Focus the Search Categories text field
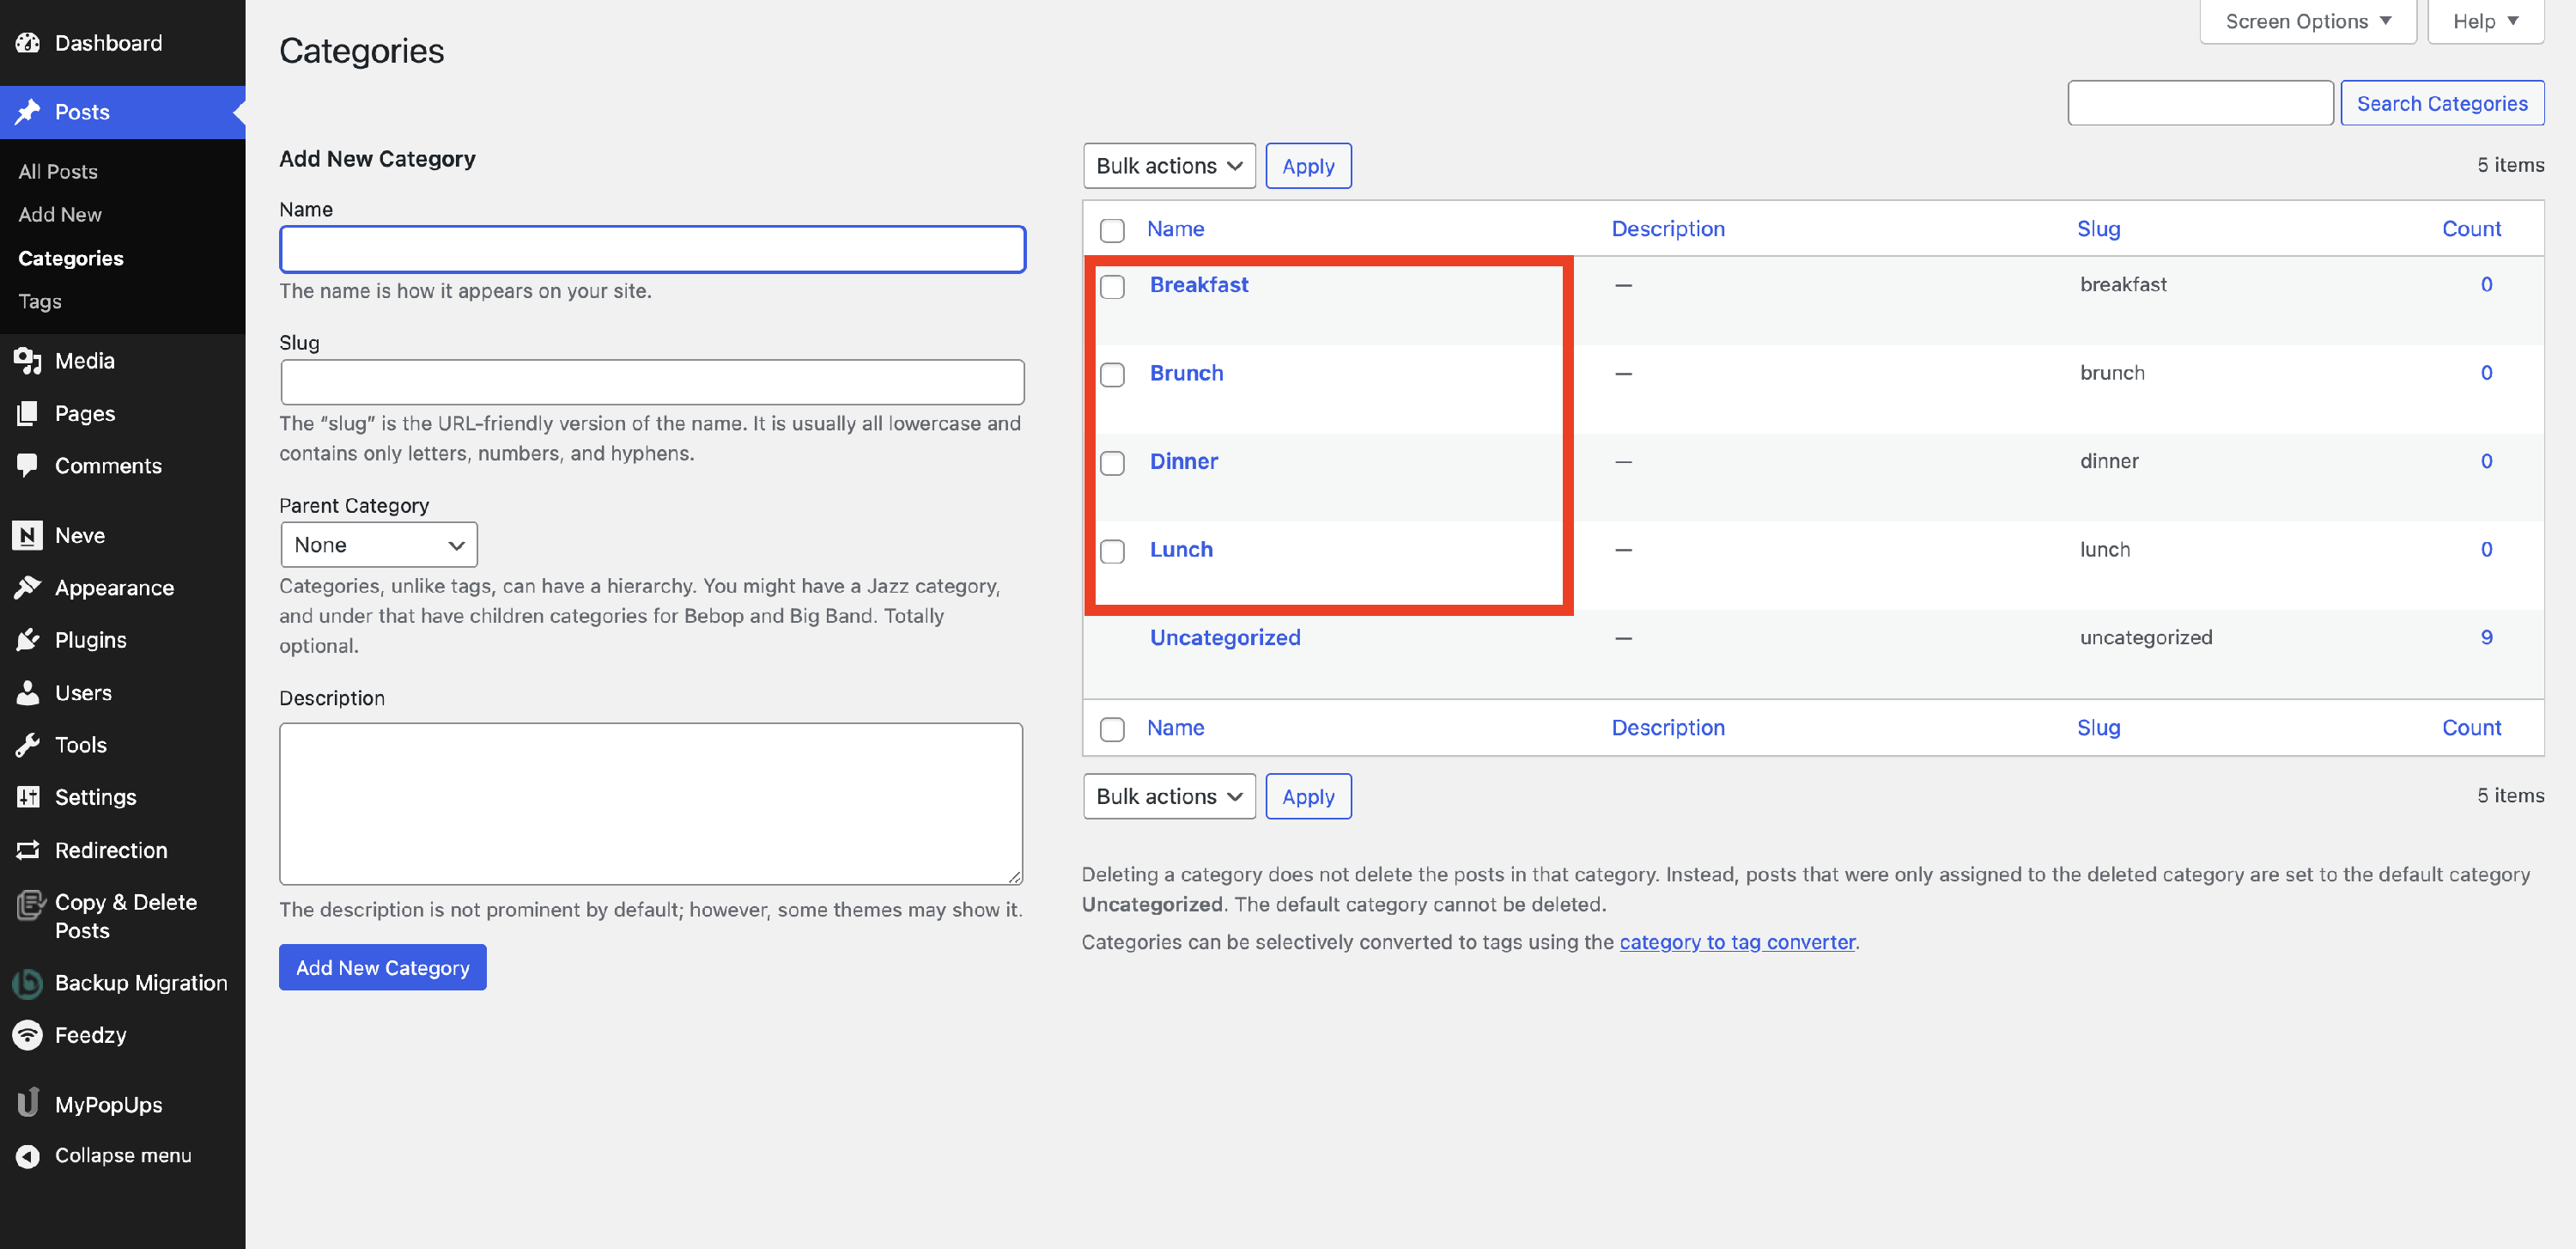Screen dimensions: 2576x1249 click(2200, 103)
